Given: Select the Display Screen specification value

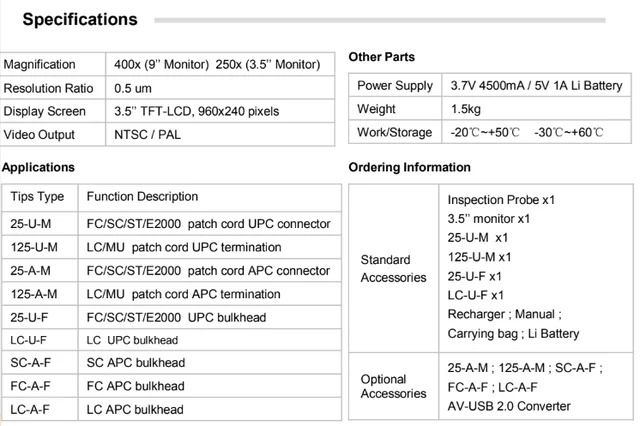Looking at the screenshot, I should [196, 111].
